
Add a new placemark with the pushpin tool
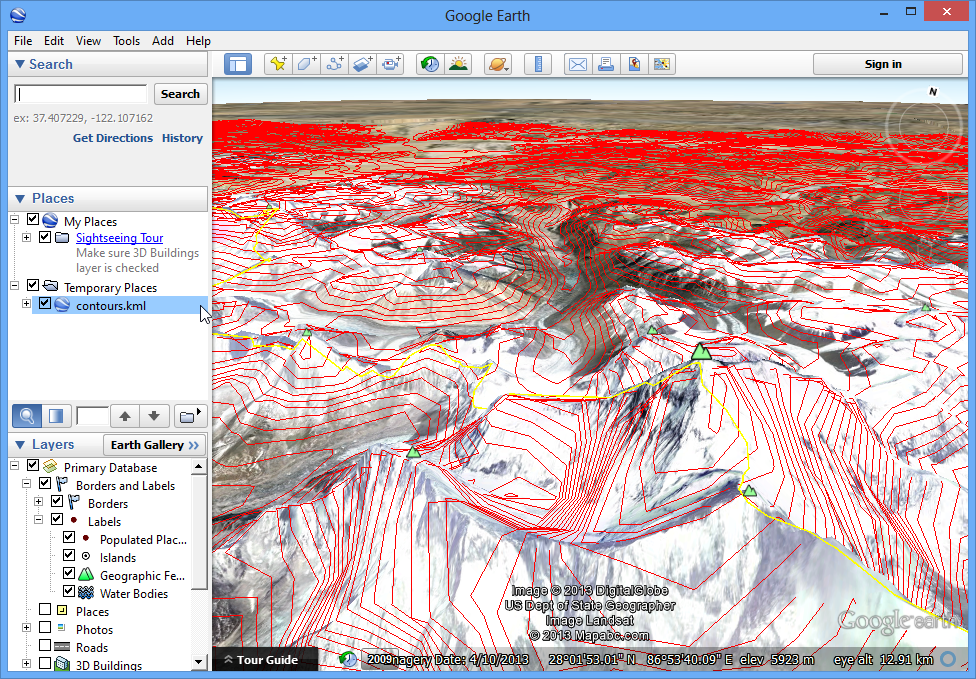278,64
